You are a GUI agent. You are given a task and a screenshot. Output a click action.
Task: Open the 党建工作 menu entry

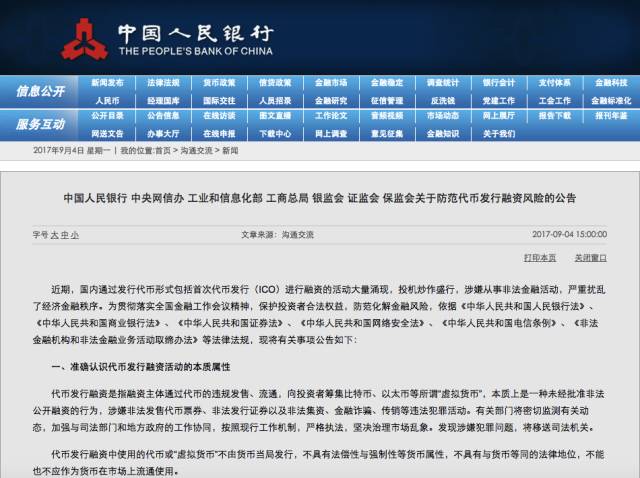pos(499,101)
